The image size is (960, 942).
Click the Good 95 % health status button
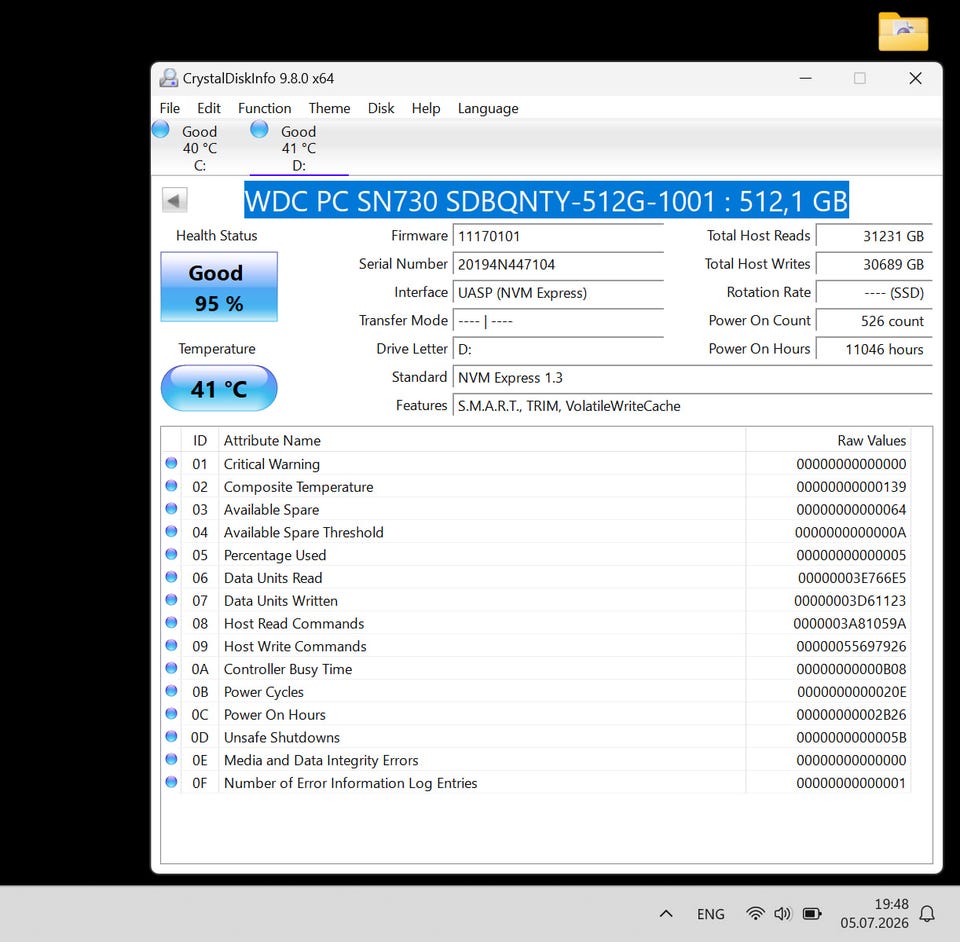coord(219,287)
